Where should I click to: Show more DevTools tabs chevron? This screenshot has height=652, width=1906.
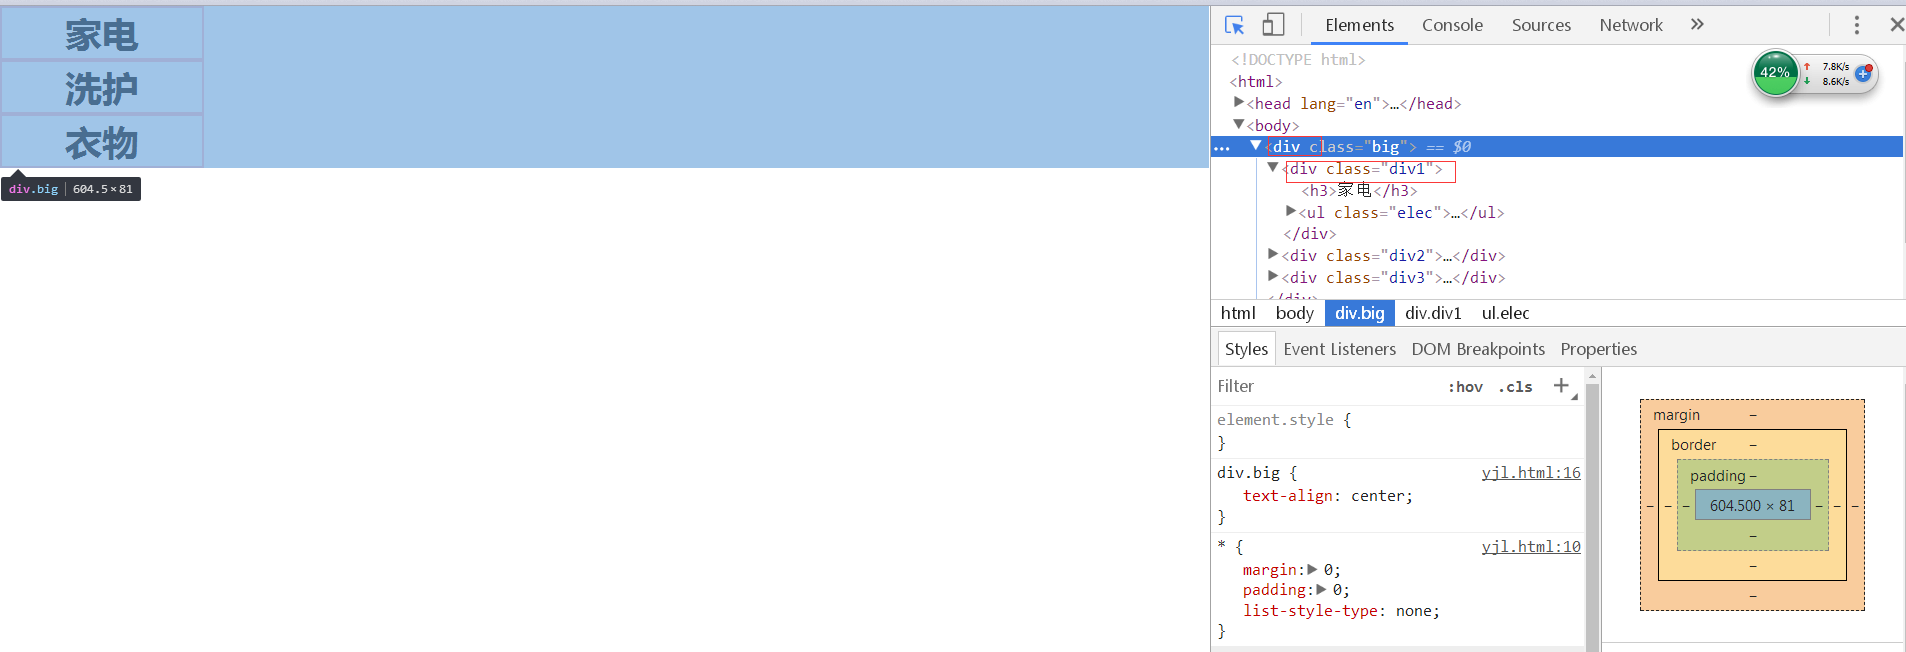(x=1697, y=25)
